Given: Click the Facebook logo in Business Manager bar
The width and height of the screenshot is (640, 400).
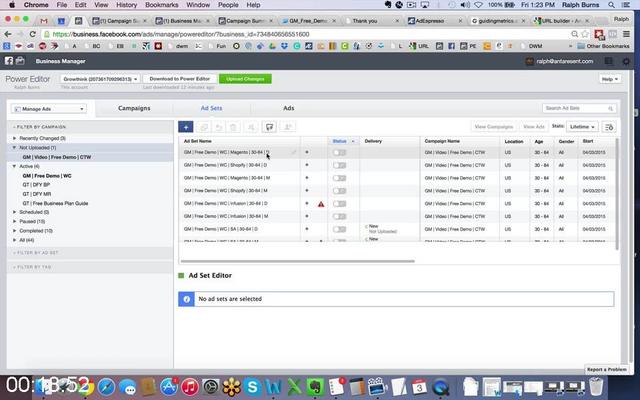Looking at the screenshot, I should 9,61.
